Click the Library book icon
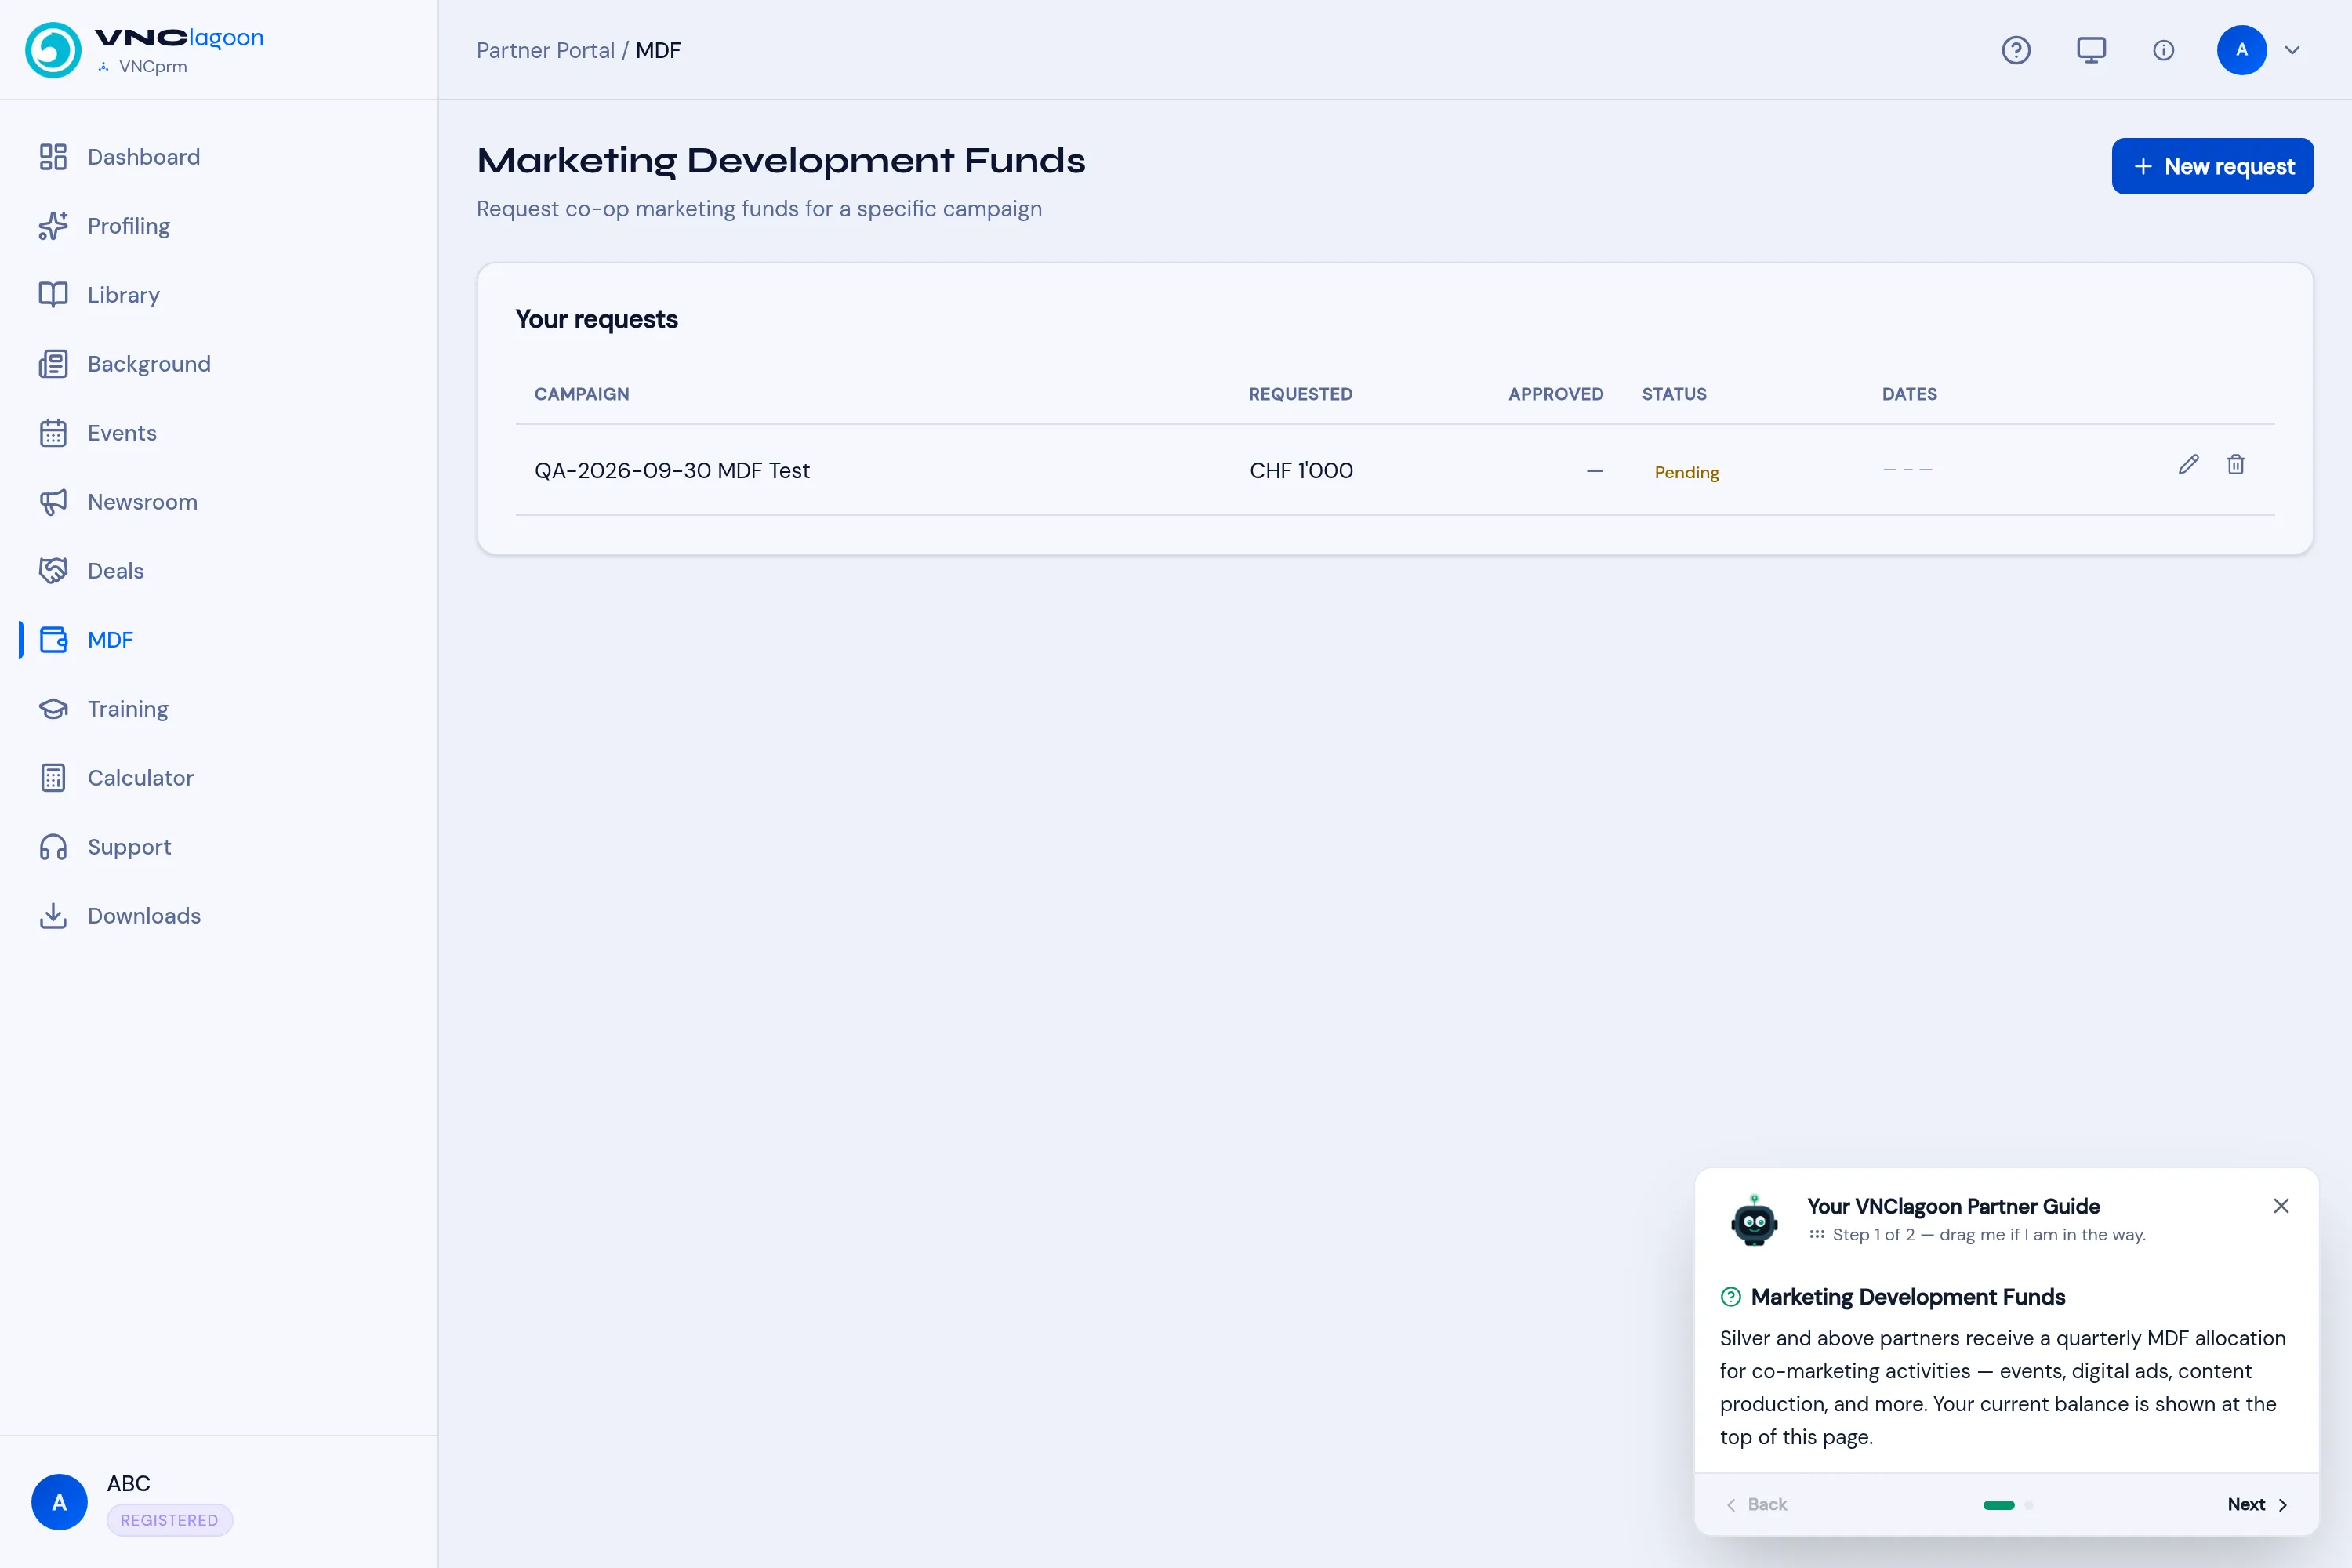The image size is (2352, 1568). click(x=53, y=295)
